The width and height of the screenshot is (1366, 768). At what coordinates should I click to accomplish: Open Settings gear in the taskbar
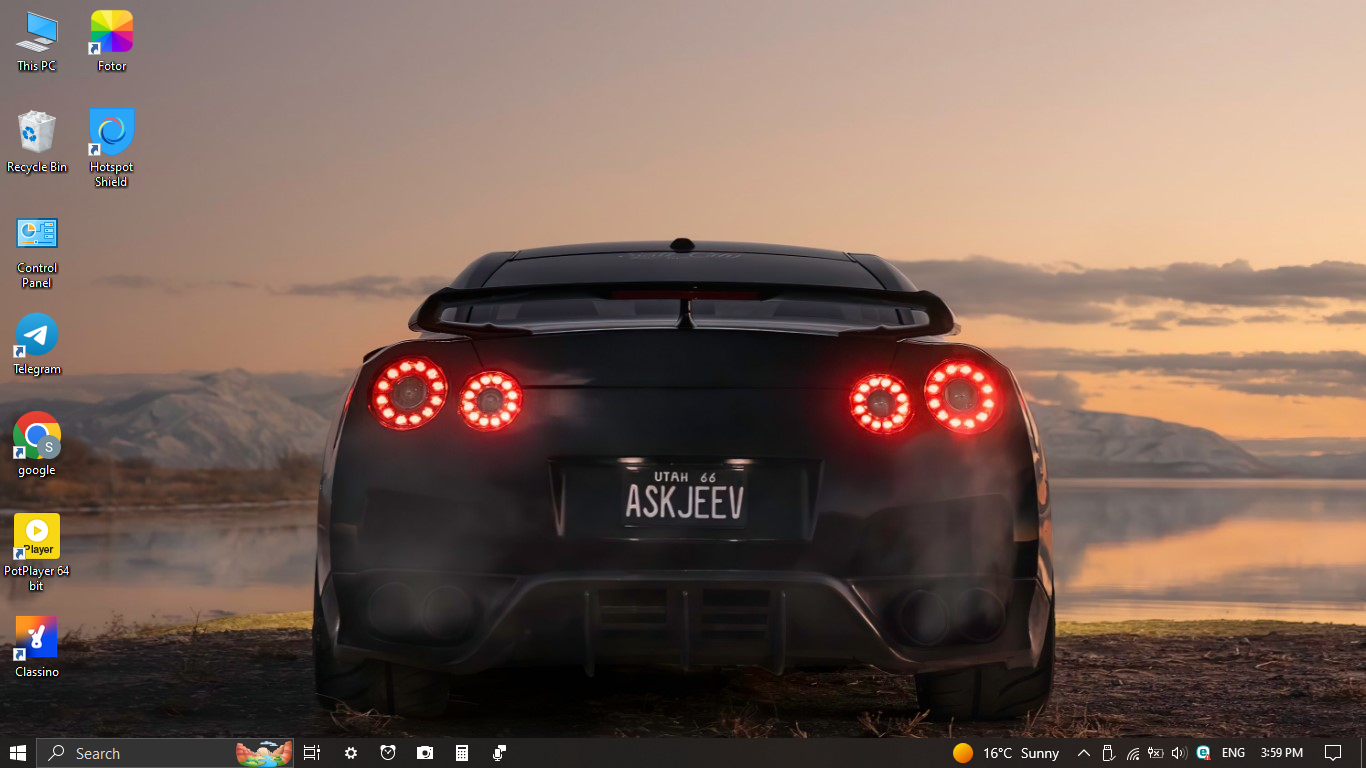point(351,753)
